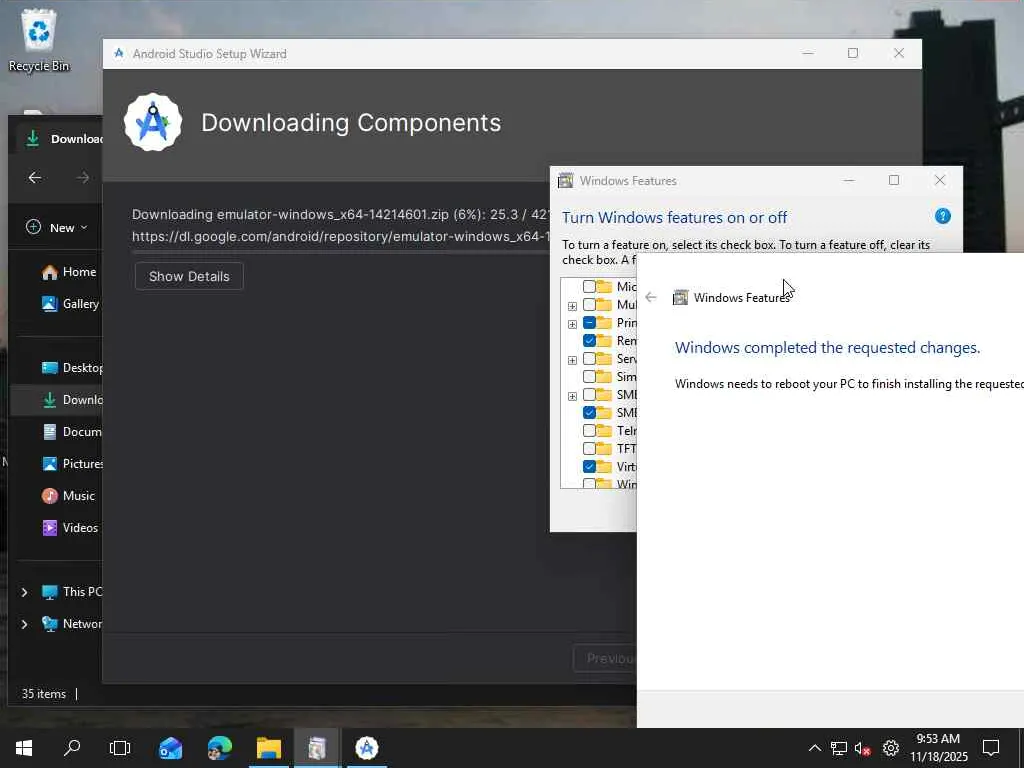This screenshot has height=768, width=1024.
Task: Open Task View on the taskbar
Action: (x=120, y=748)
